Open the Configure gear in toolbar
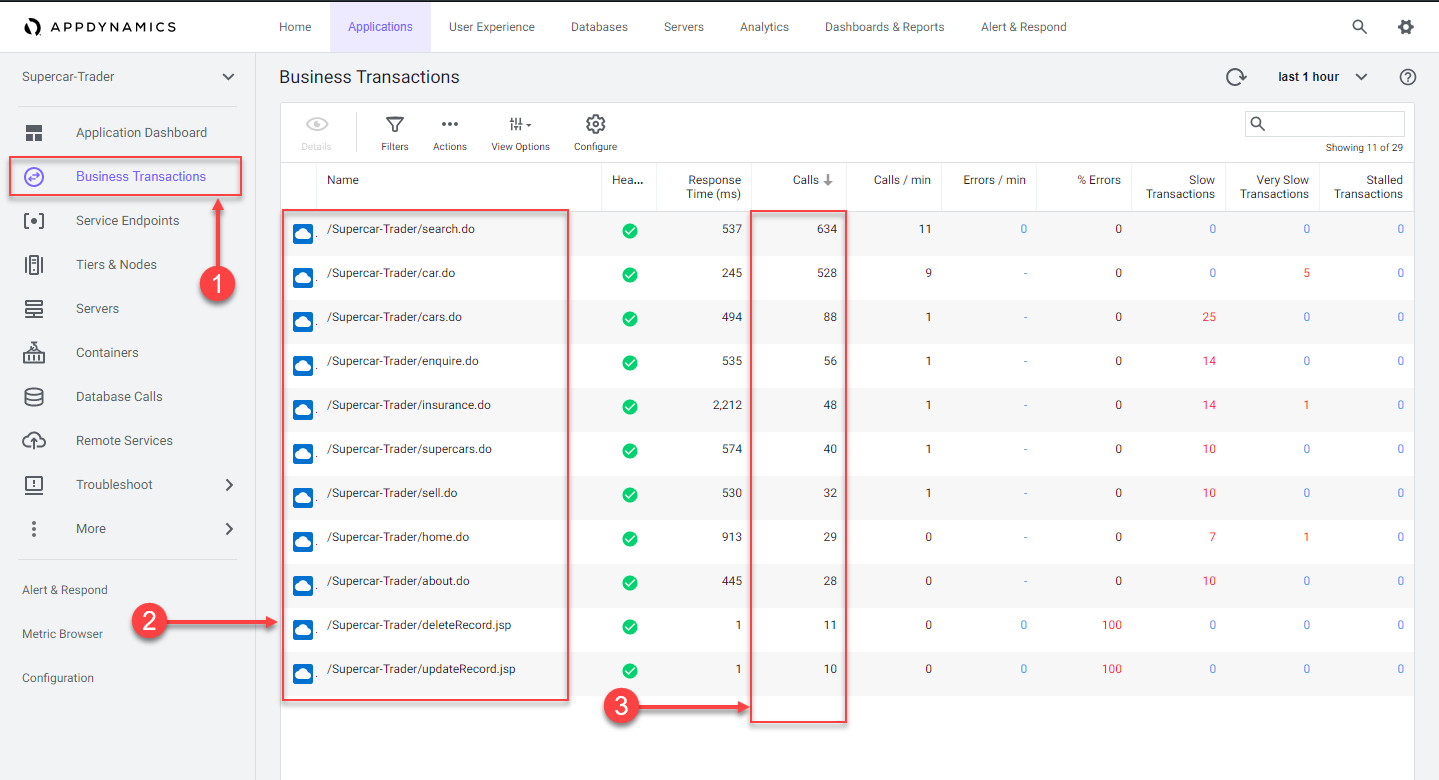This screenshot has height=780, width=1439. [x=596, y=124]
